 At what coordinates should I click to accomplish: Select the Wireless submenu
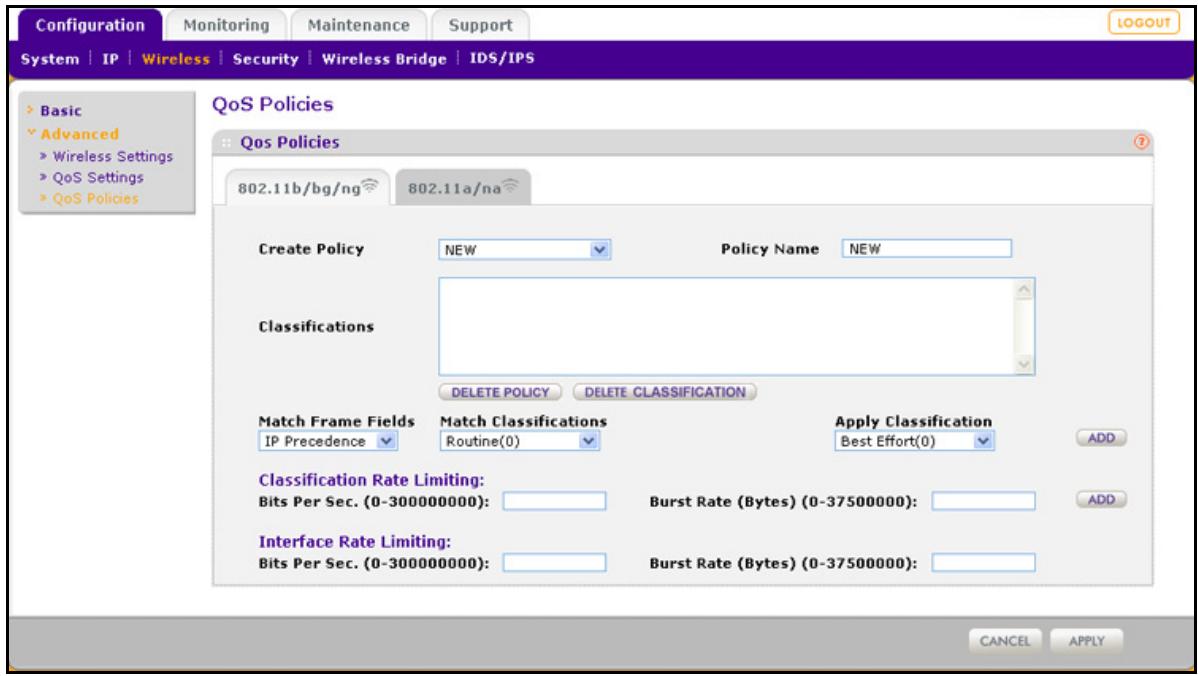176,59
